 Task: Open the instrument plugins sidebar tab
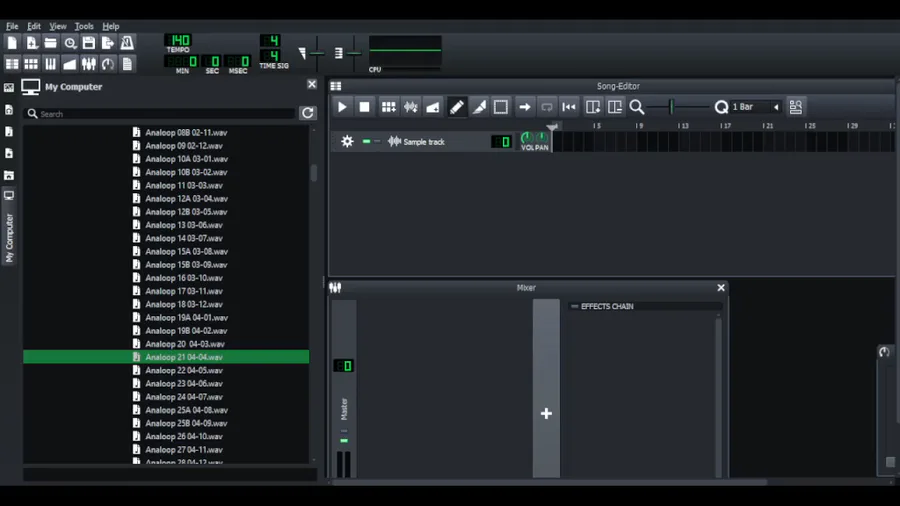[x=9, y=88]
